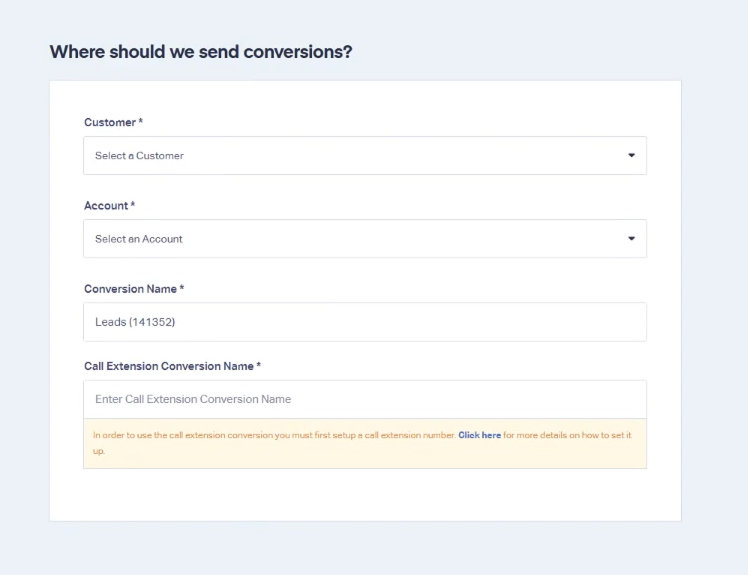Follow the Click here link
Viewport: 748px width, 575px height.
coord(479,435)
